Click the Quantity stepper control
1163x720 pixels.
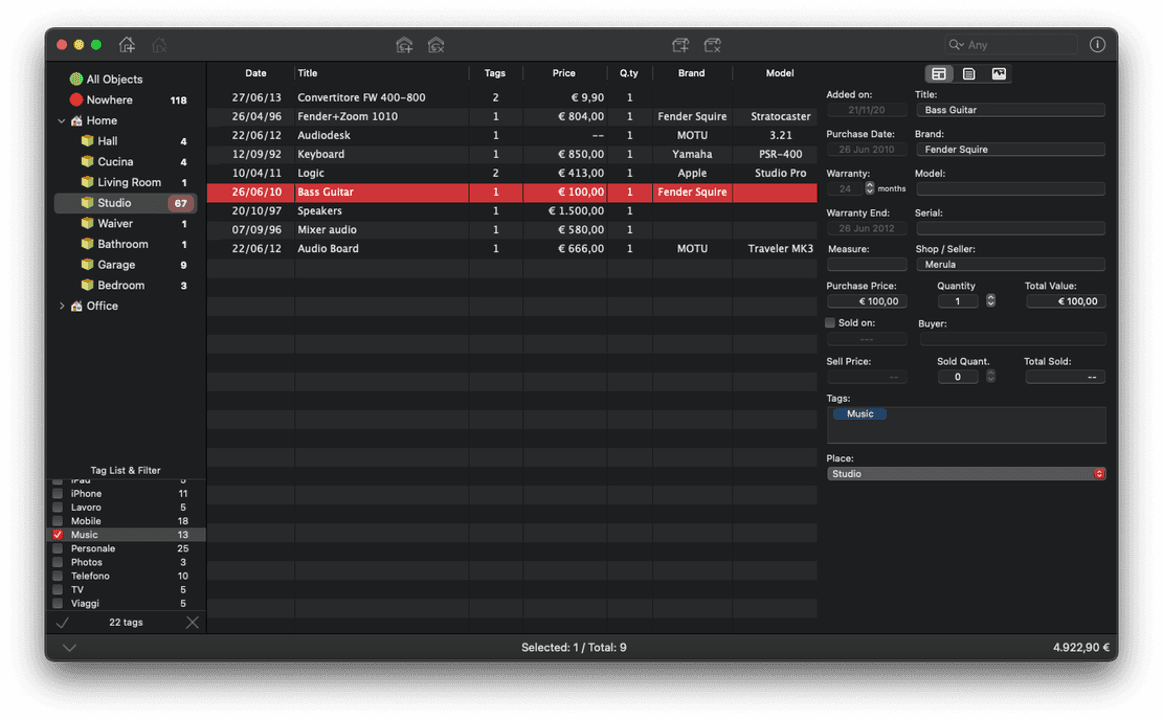point(991,301)
